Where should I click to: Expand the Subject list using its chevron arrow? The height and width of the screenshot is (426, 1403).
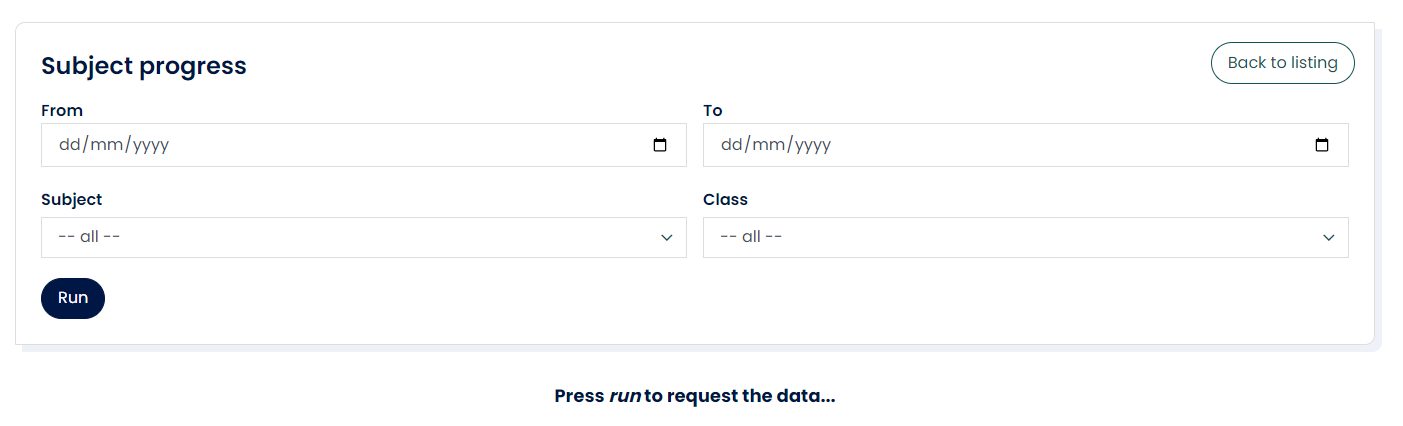coord(667,238)
